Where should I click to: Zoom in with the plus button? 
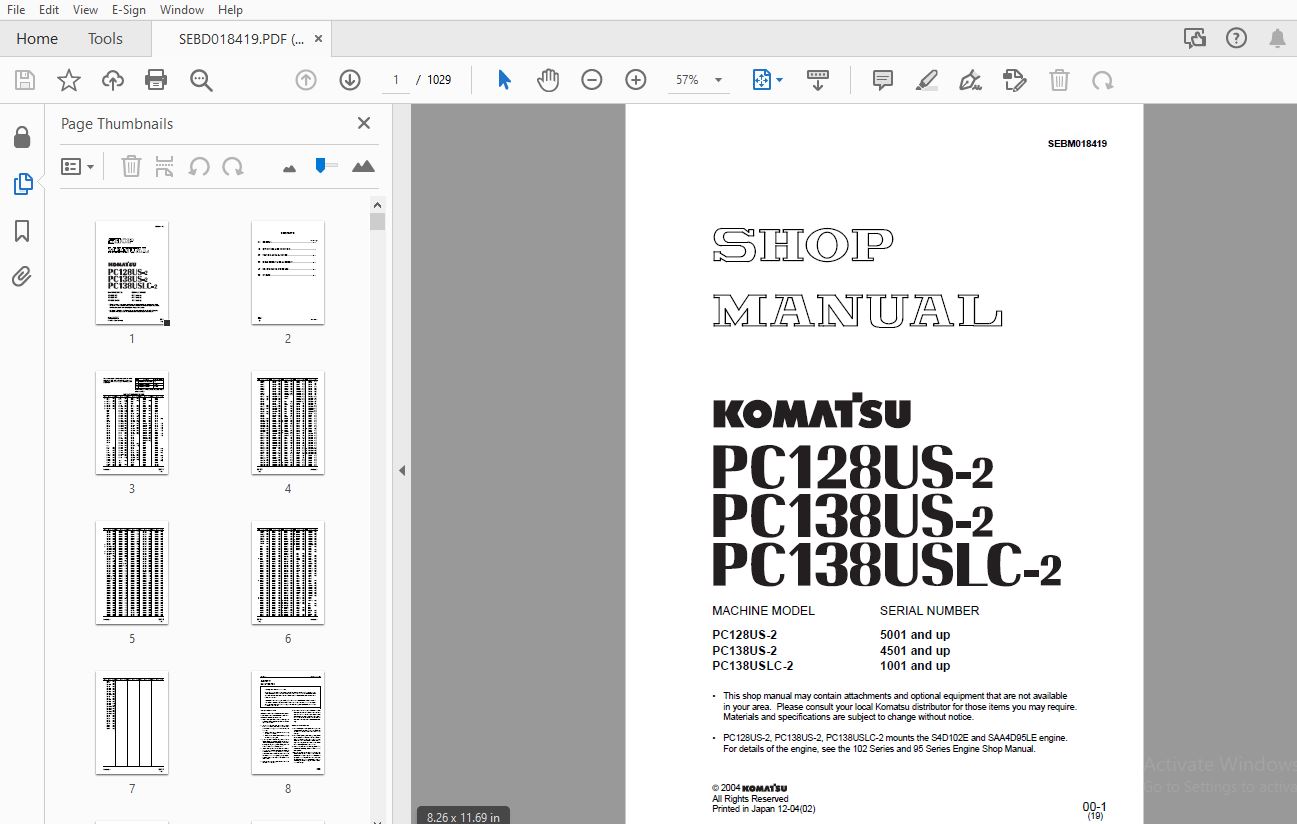[636, 80]
